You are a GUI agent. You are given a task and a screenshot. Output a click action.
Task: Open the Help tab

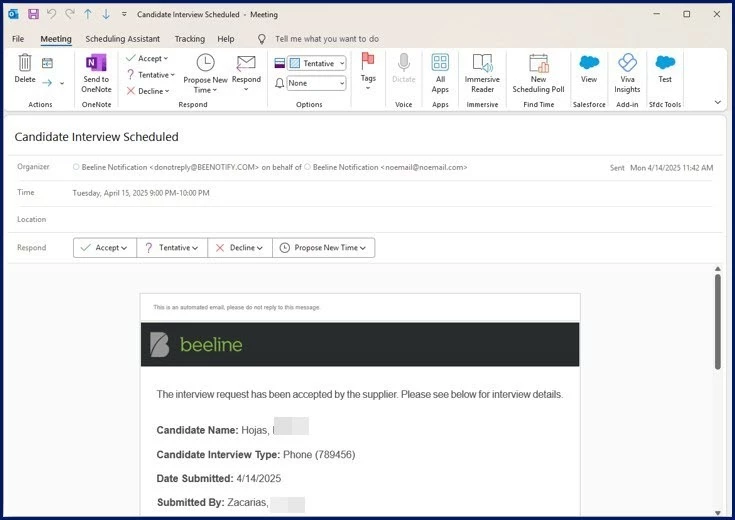click(225, 39)
